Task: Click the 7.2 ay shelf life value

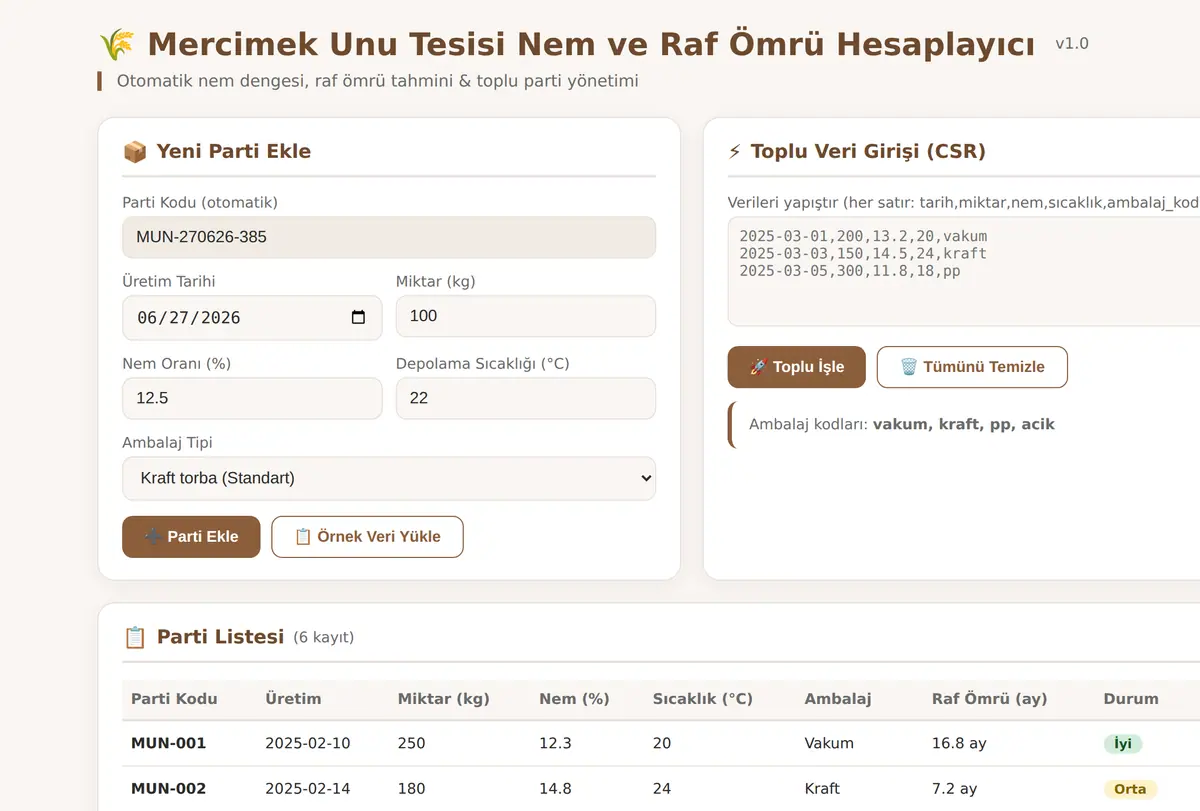Action: coord(955,789)
